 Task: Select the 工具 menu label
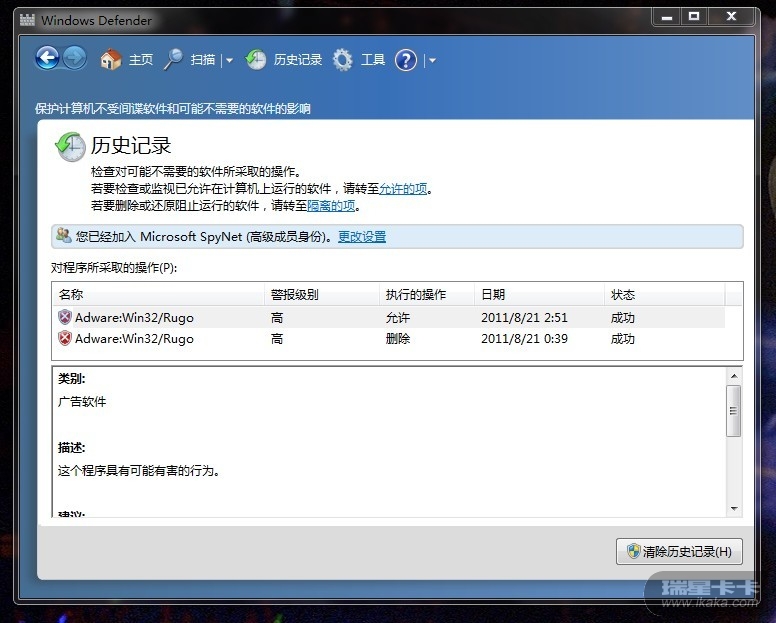click(373, 60)
